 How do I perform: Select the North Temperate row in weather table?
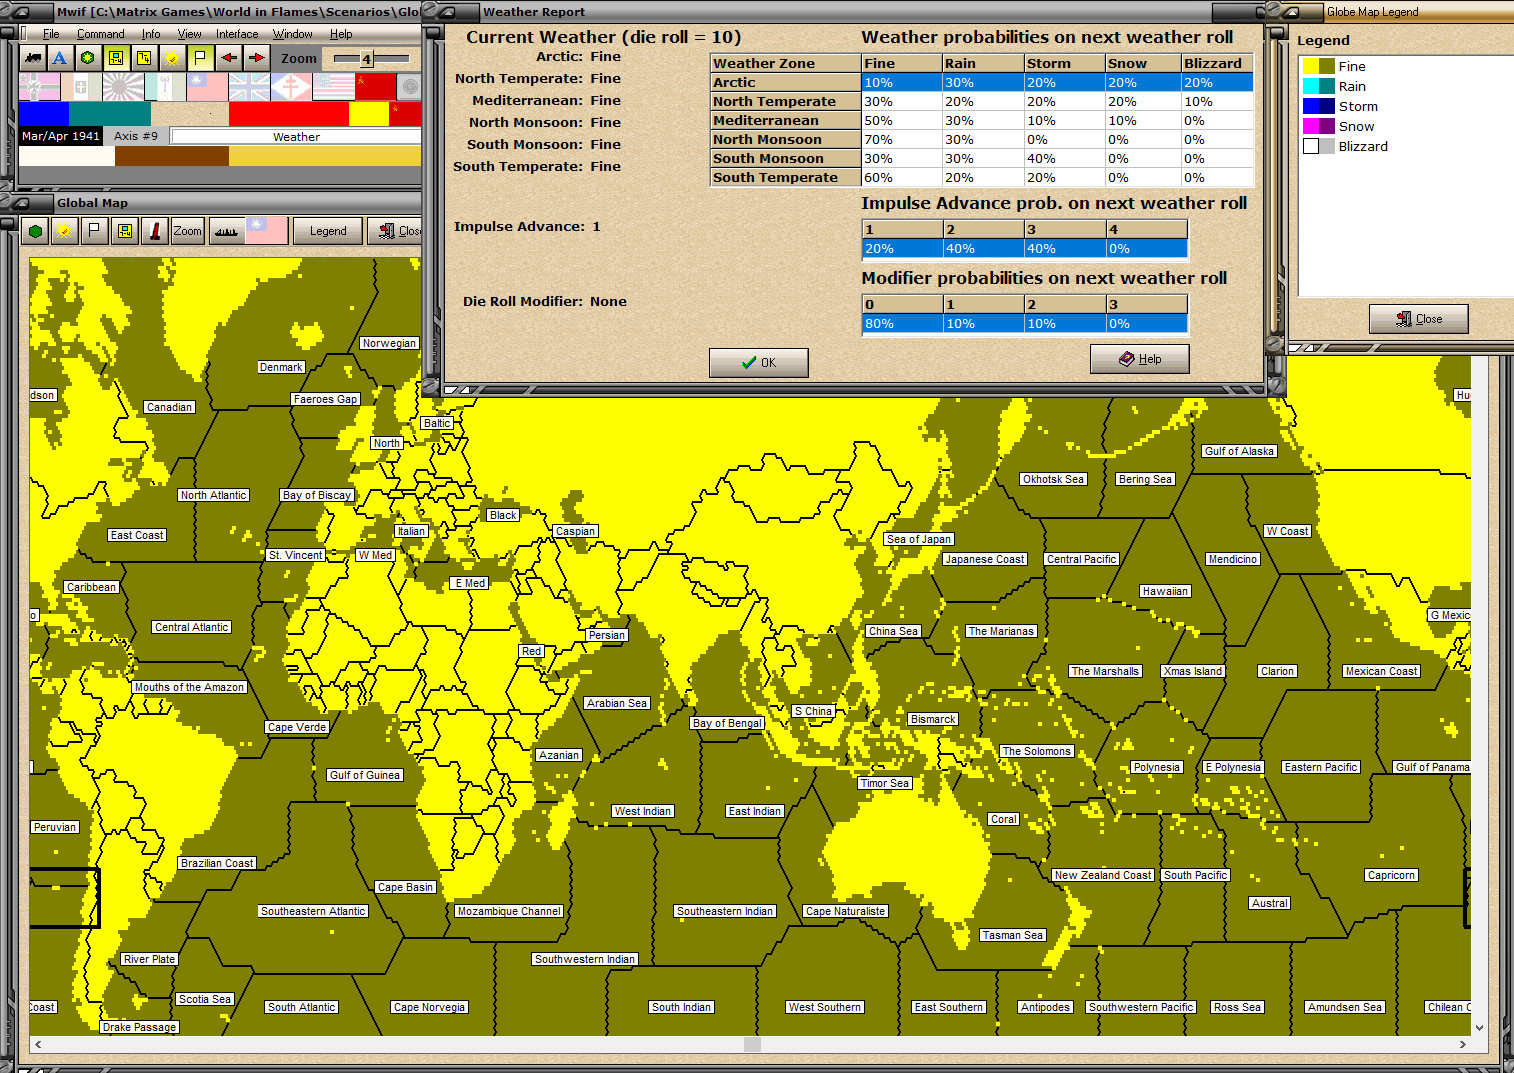point(981,102)
